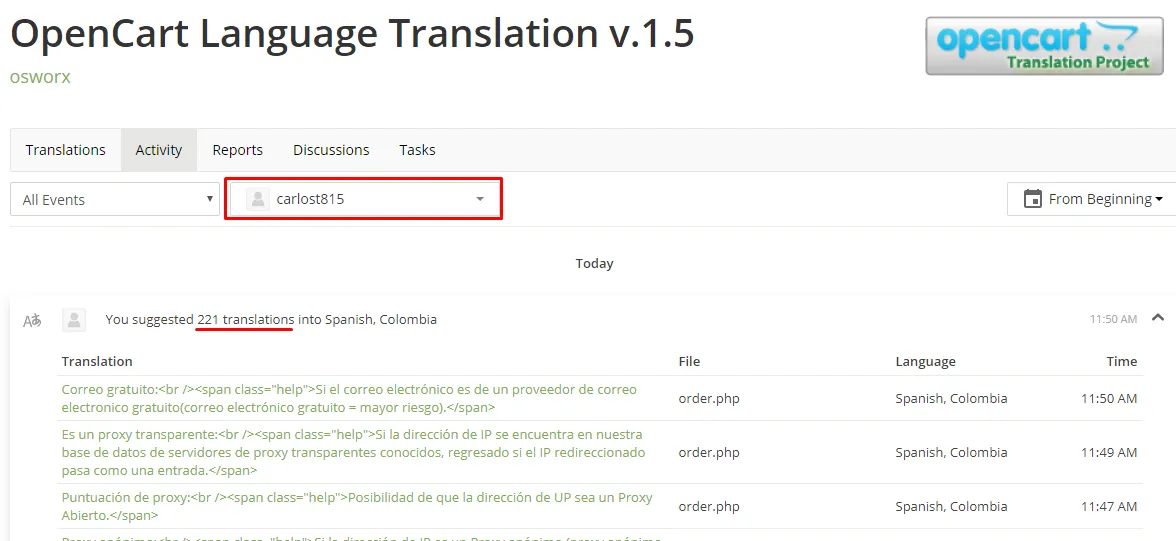
Task: Collapse the 221 translations activity entry
Action: click(x=1158, y=317)
